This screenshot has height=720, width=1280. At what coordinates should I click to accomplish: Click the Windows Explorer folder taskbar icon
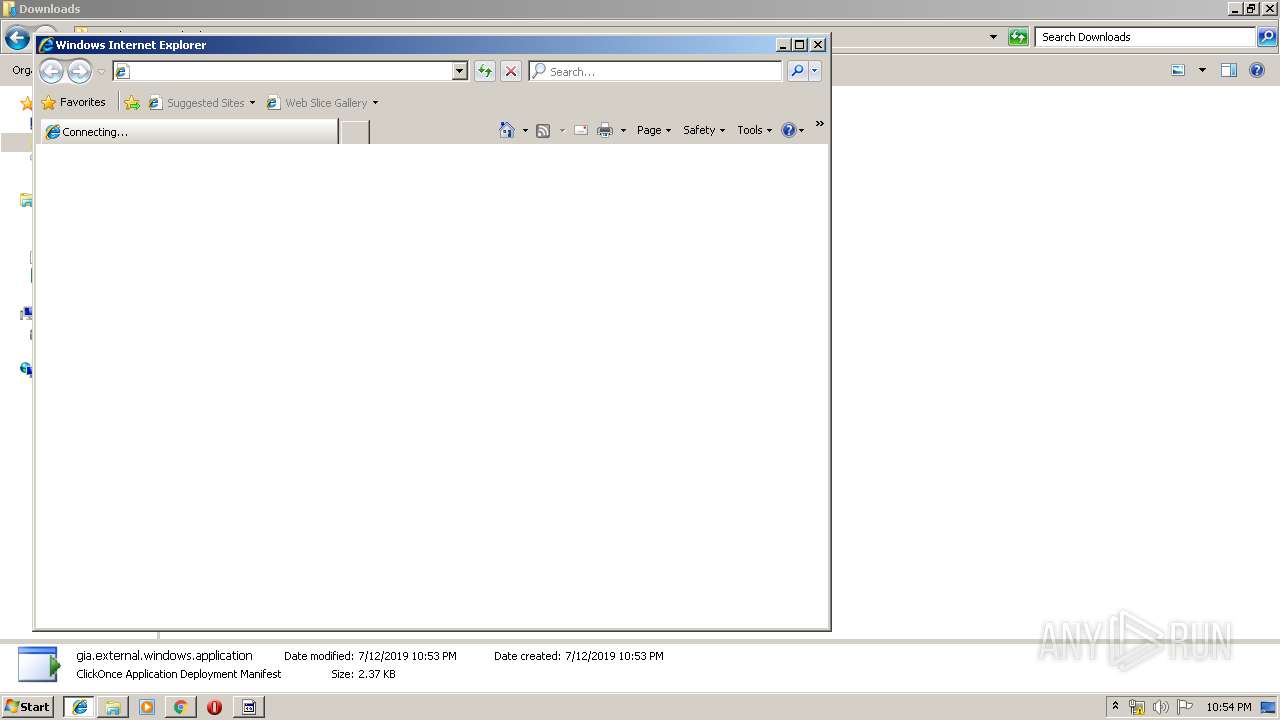(113, 707)
